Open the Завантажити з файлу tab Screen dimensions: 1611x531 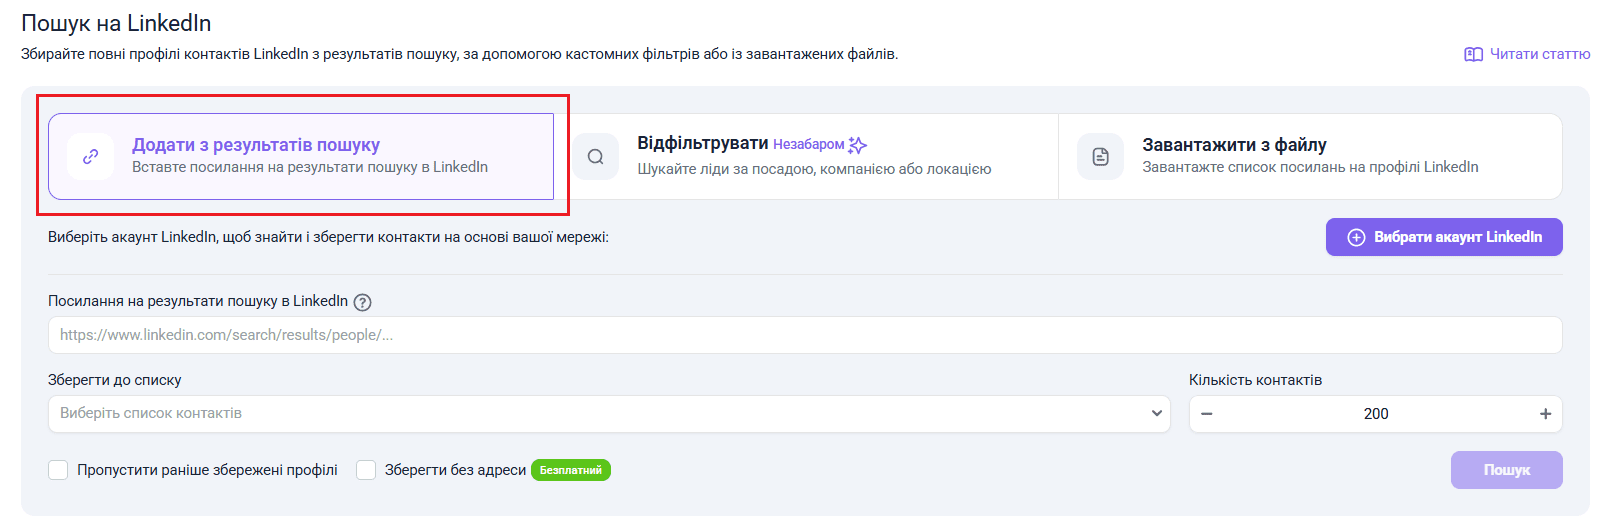[1310, 156]
